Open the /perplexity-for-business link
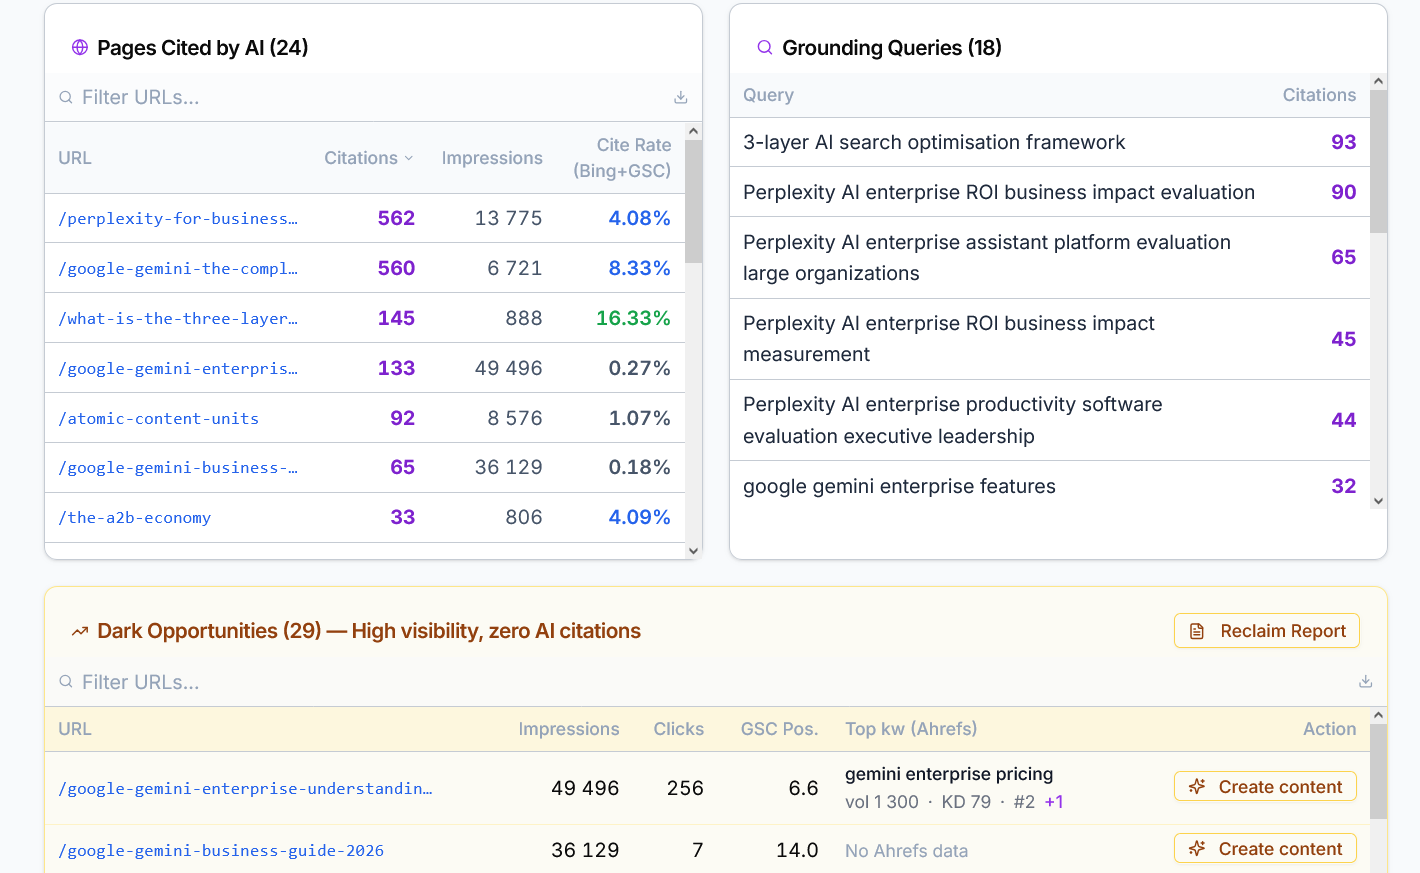Viewport: 1420px width, 873px height. (x=178, y=218)
